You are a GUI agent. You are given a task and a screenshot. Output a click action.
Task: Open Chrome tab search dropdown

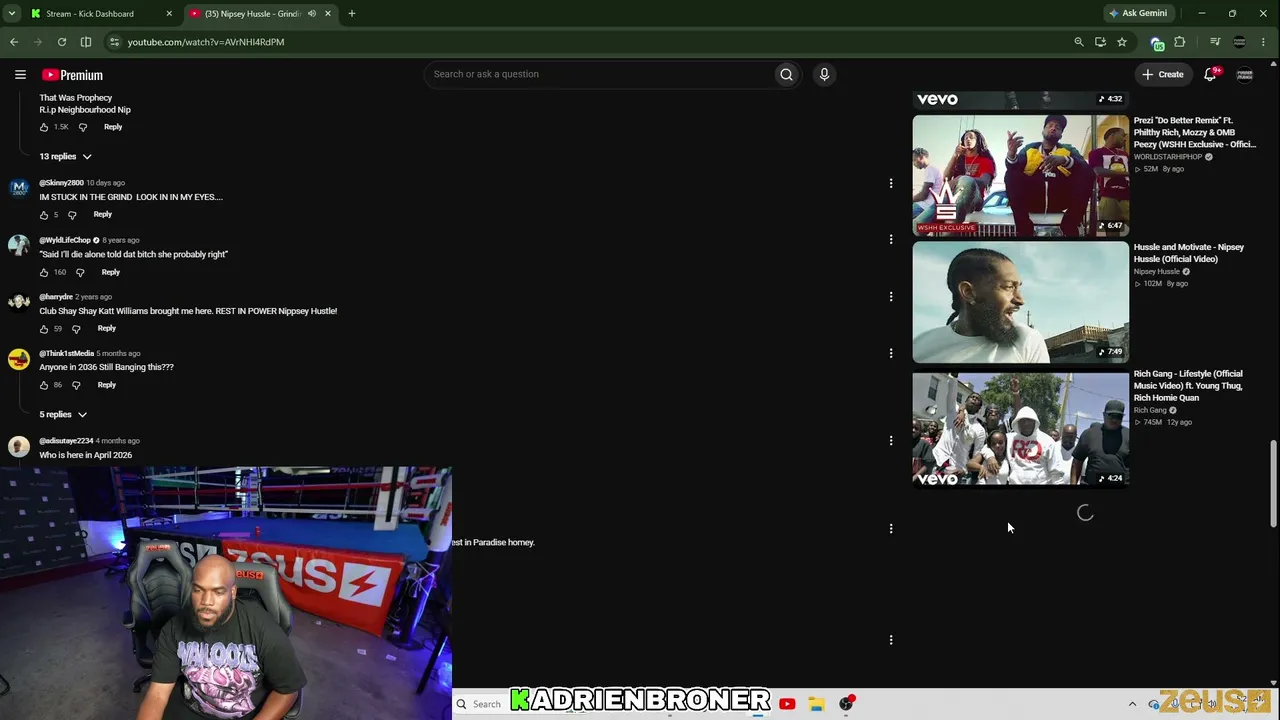coord(12,14)
